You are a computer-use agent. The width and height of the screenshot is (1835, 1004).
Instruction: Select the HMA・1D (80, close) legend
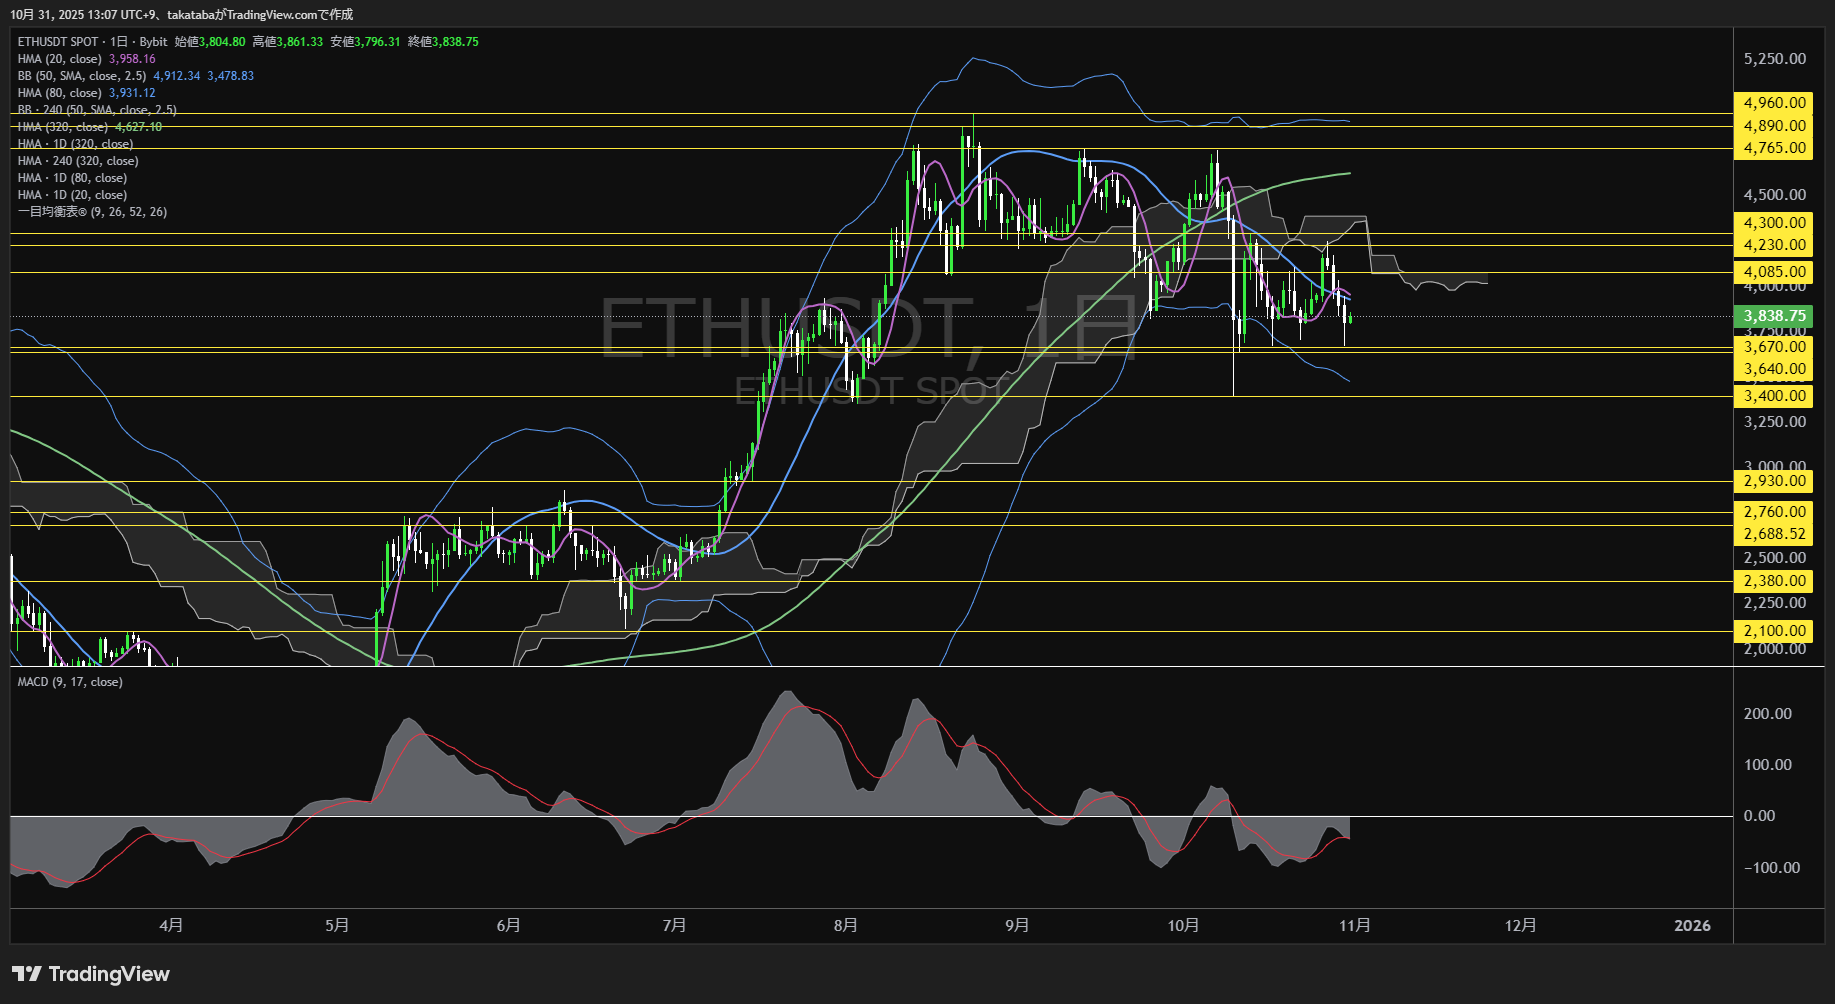click(x=72, y=177)
